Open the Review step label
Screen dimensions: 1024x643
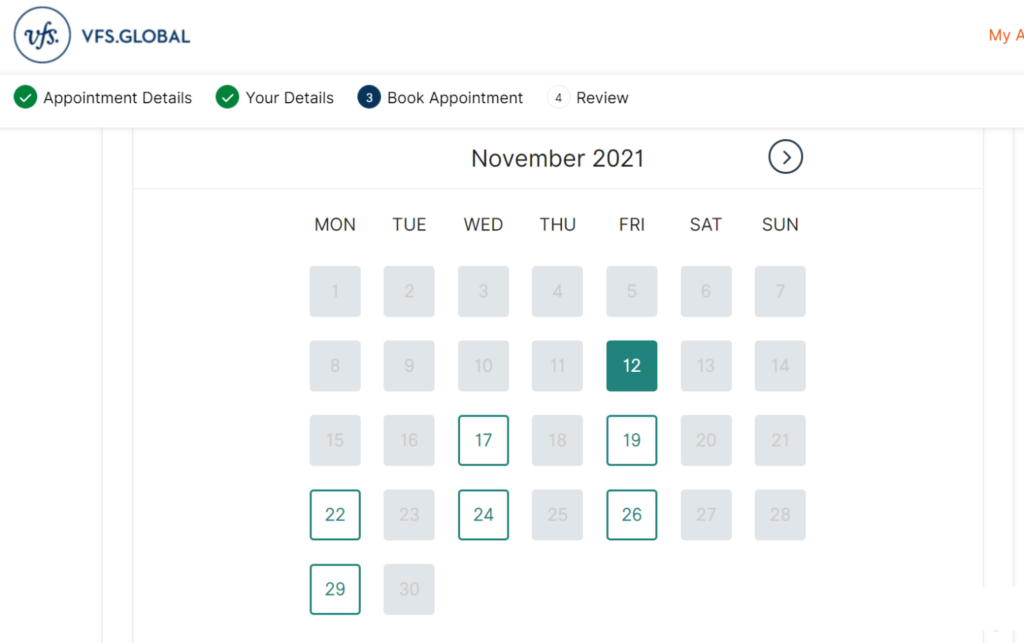point(602,98)
